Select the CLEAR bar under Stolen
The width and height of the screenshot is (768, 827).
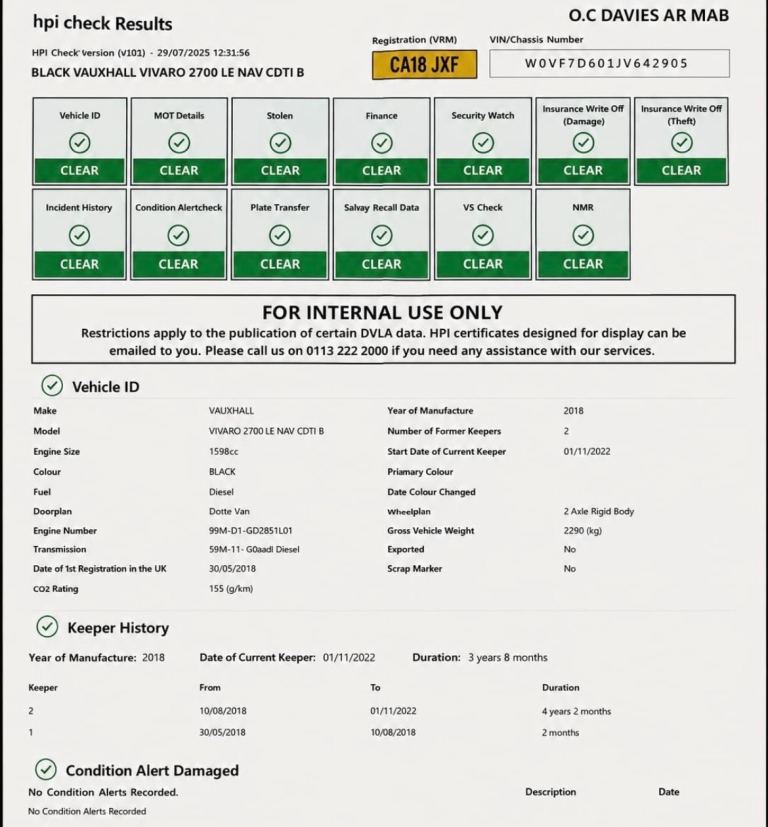pos(280,170)
